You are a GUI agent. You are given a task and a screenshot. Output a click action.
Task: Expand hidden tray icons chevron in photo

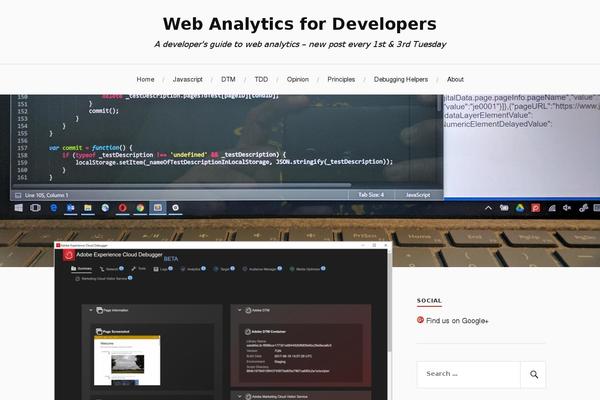click(488, 208)
